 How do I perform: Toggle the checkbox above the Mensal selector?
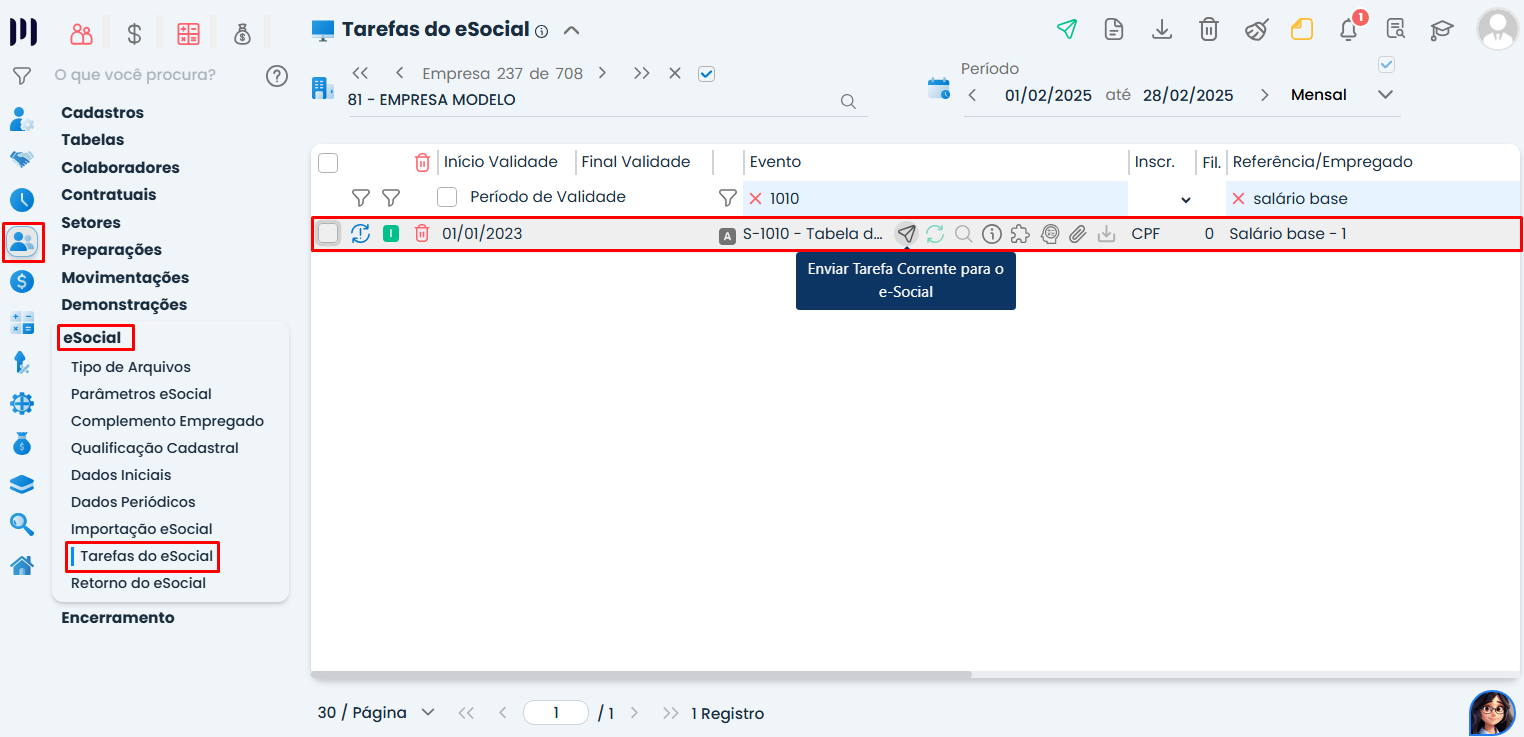click(x=1386, y=65)
